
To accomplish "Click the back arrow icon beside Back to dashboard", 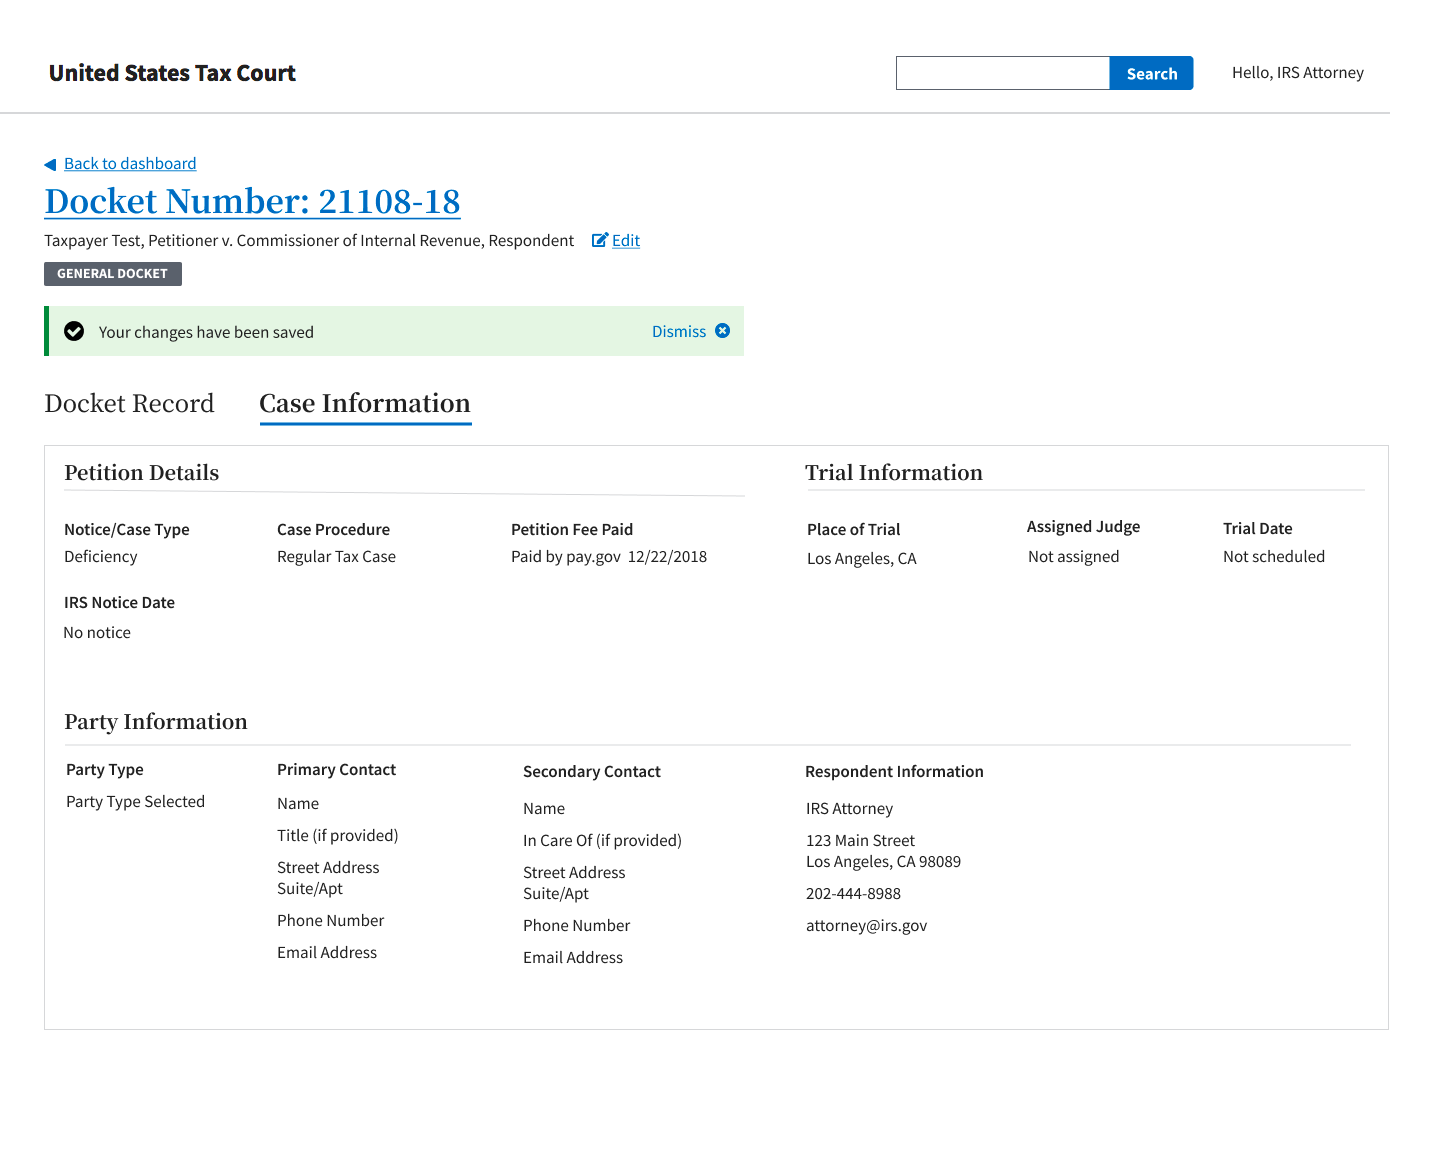I will tap(50, 165).
